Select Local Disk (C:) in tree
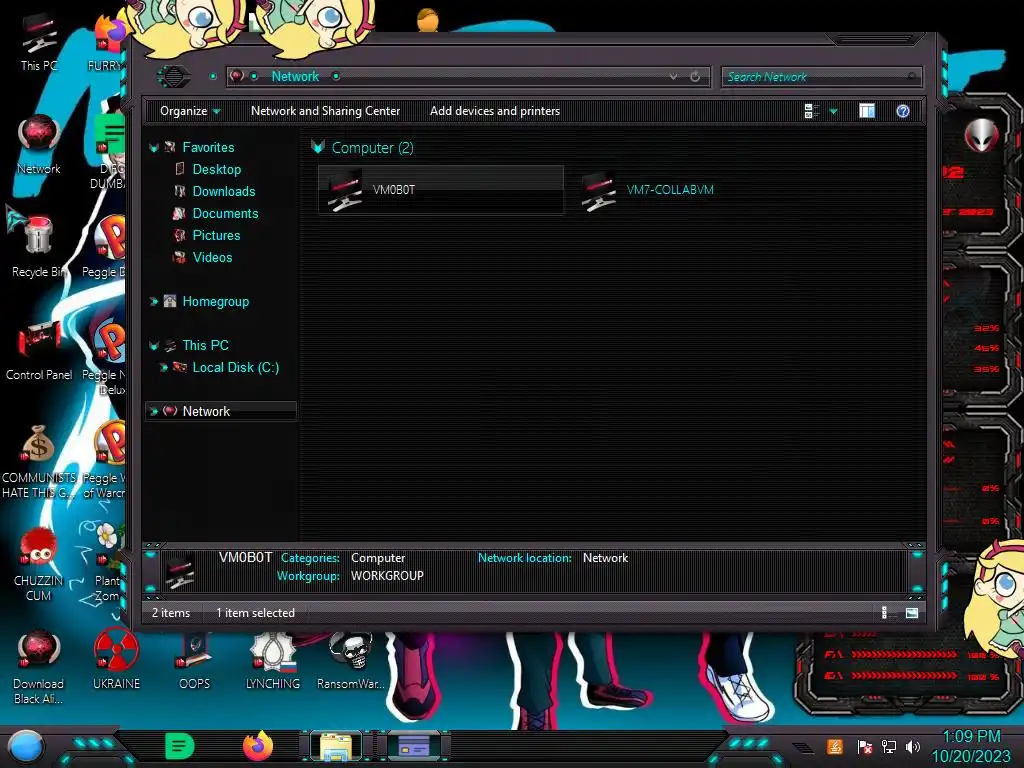Image resolution: width=1024 pixels, height=768 pixels. [x=235, y=368]
